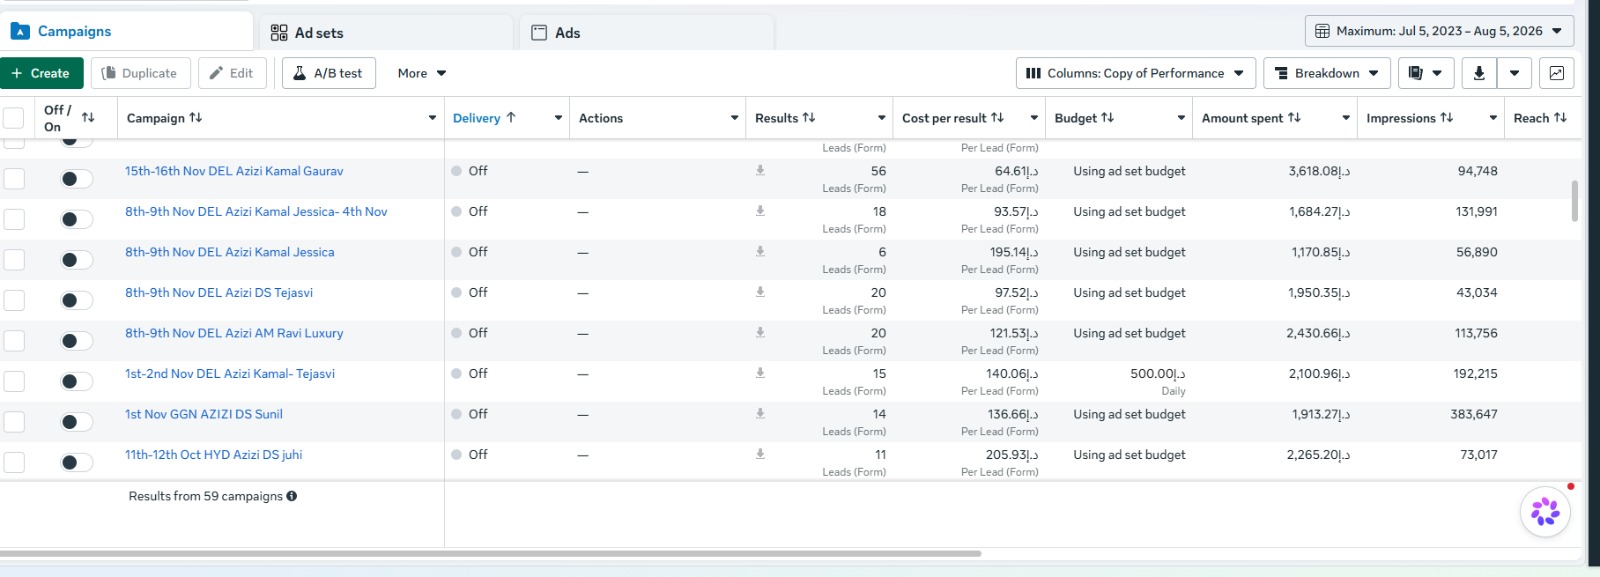Viewport: 1600px width, 577px height.
Task: Toggle on 8th-9th Nov Kamal Jessica- 4th Nov campaign
Action: point(76,219)
